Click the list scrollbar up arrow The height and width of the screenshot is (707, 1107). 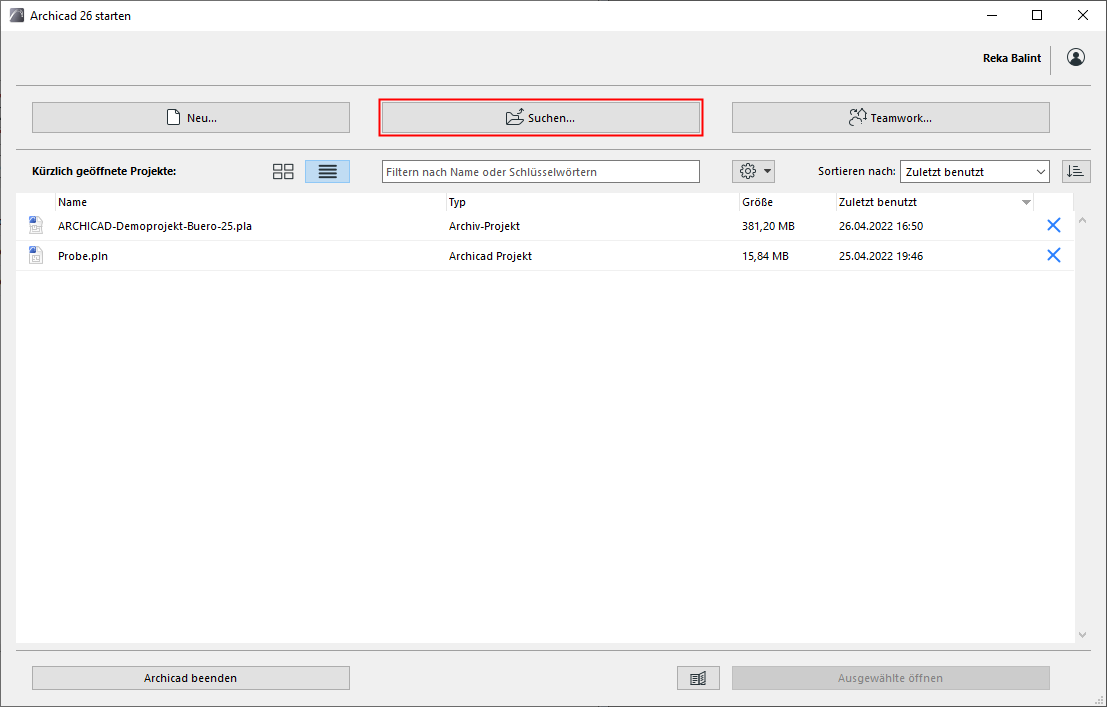pos(1082,220)
